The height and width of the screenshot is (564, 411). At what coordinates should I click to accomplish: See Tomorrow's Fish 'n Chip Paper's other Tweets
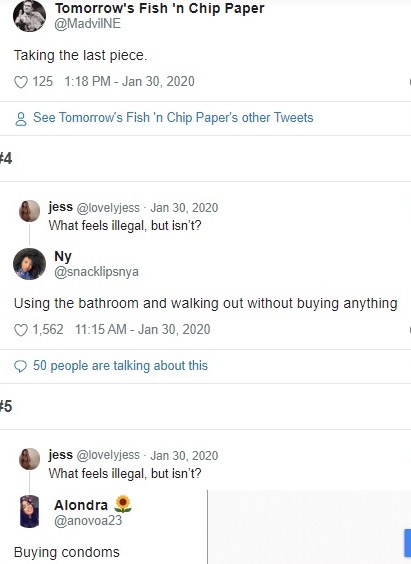click(x=173, y=118)
